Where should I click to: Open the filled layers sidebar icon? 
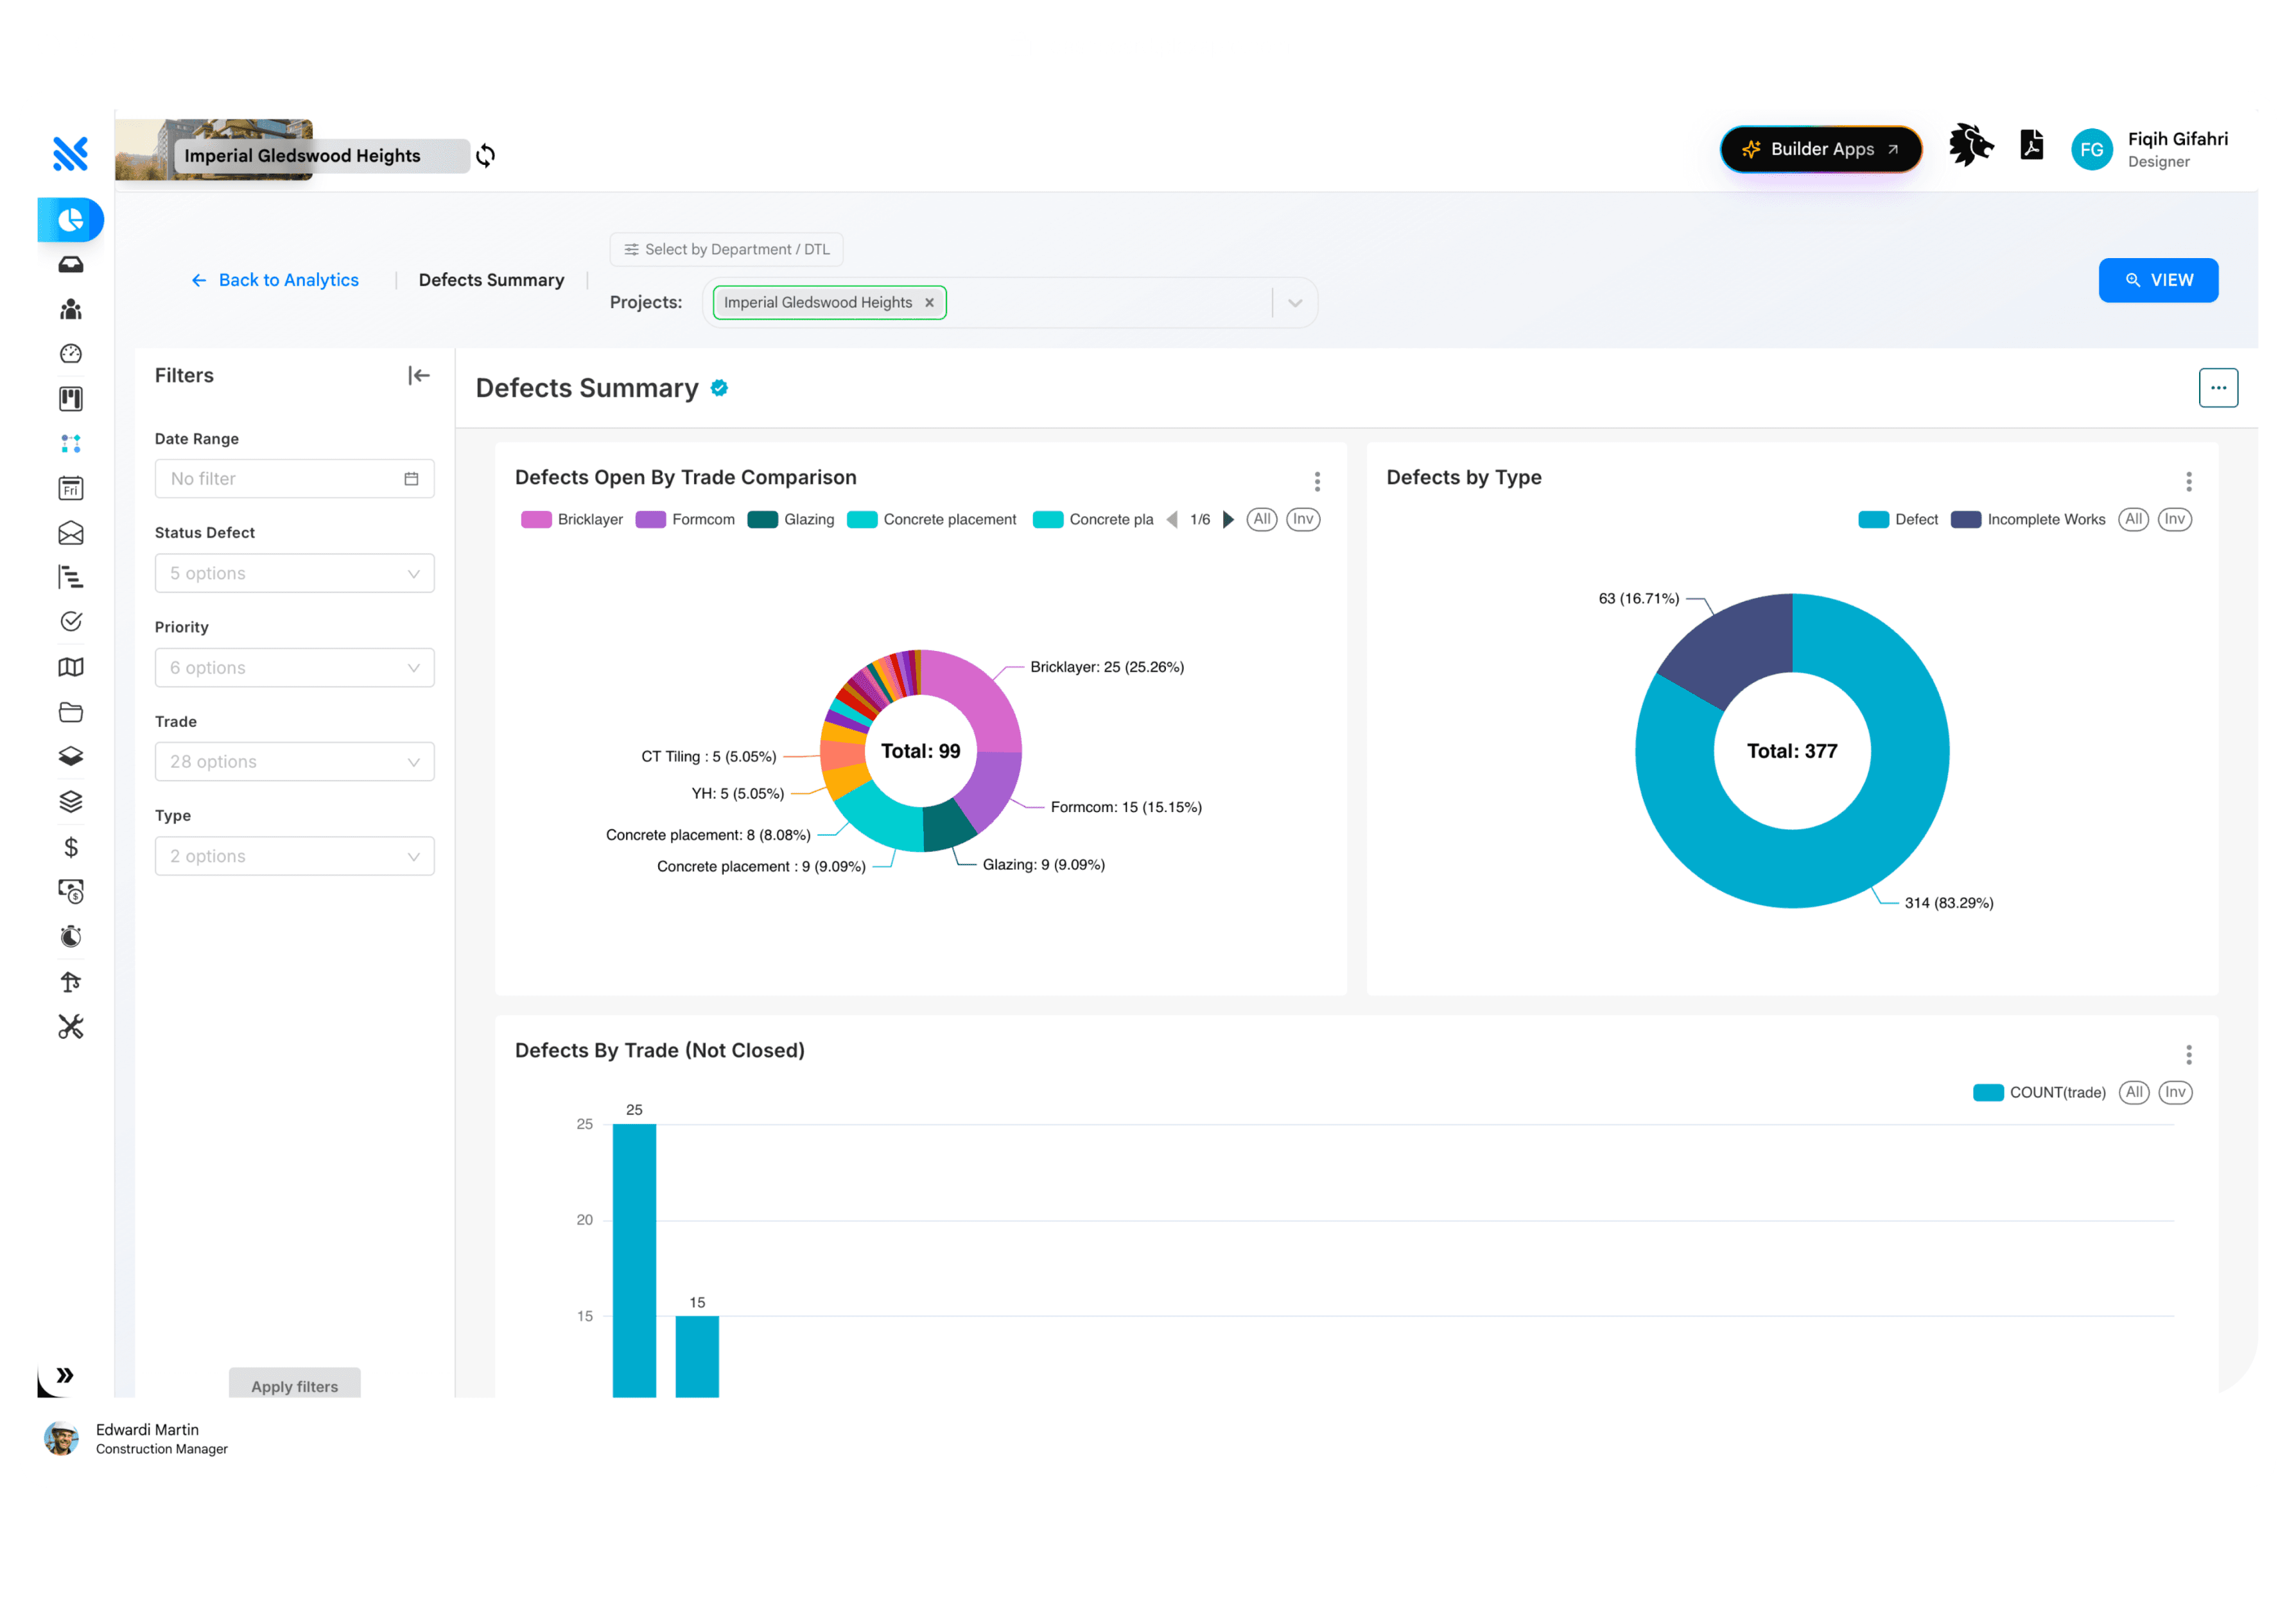[x=71, y=756]
